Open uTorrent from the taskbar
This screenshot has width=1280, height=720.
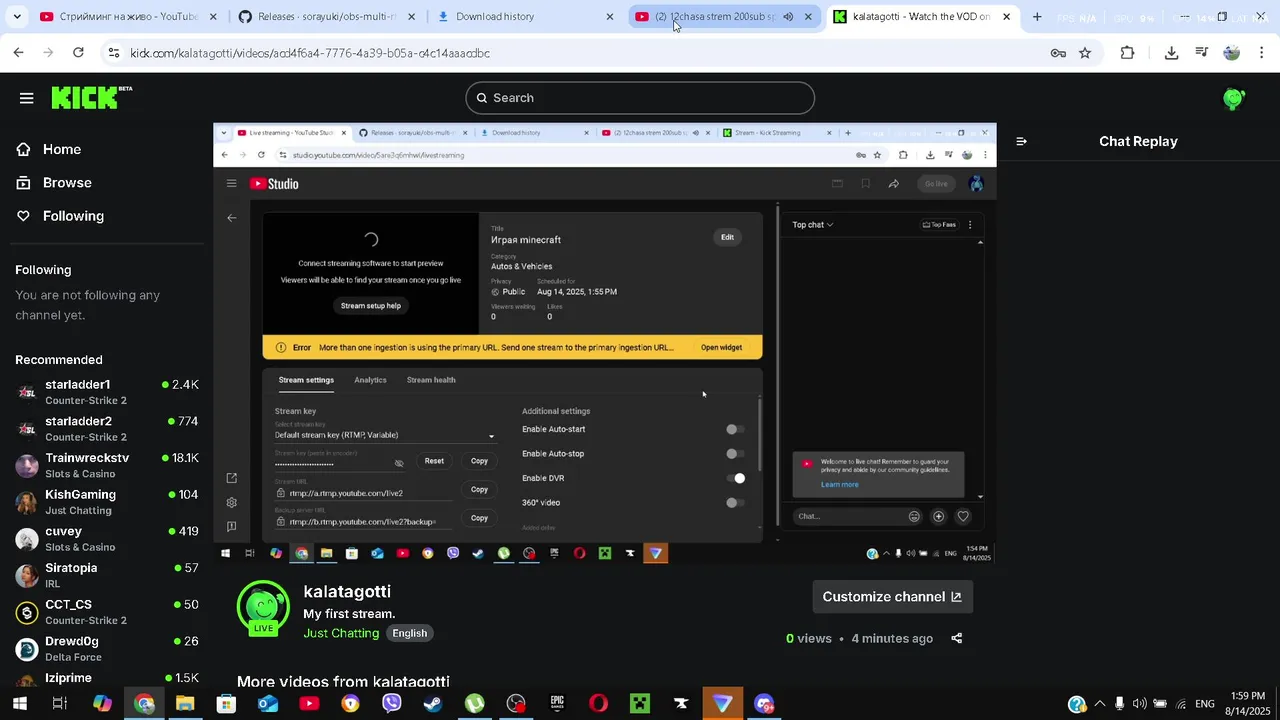[475, 704]
